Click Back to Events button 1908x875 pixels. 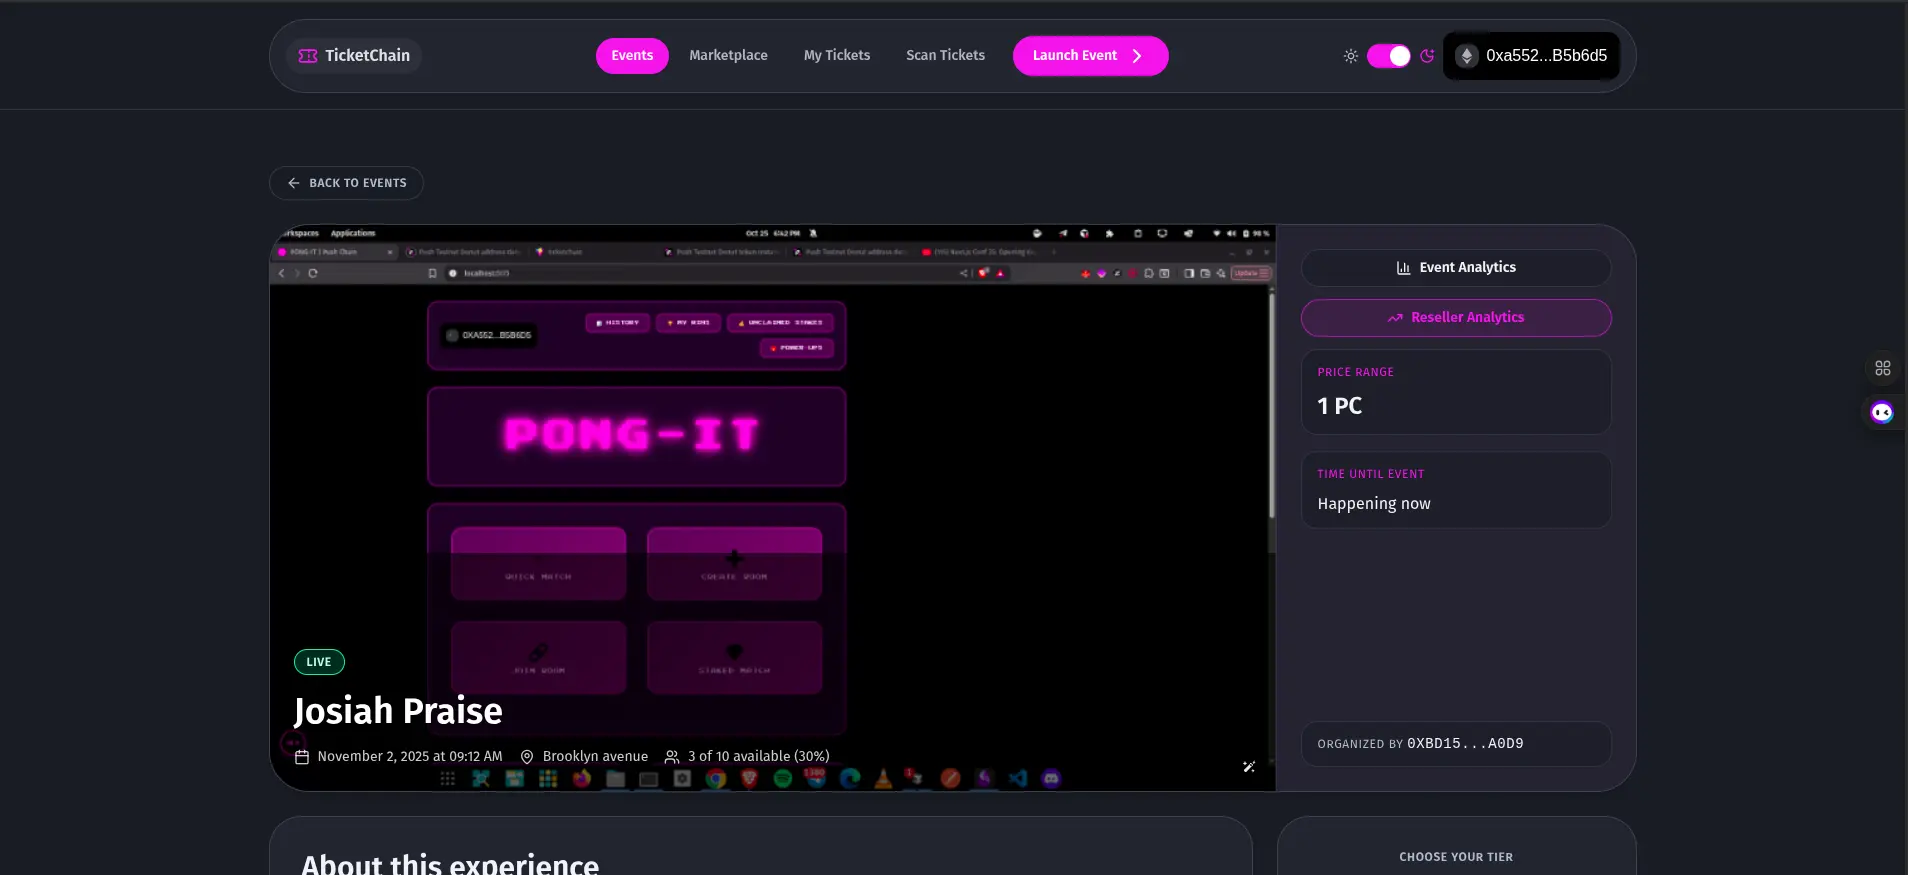coord(346,183)
